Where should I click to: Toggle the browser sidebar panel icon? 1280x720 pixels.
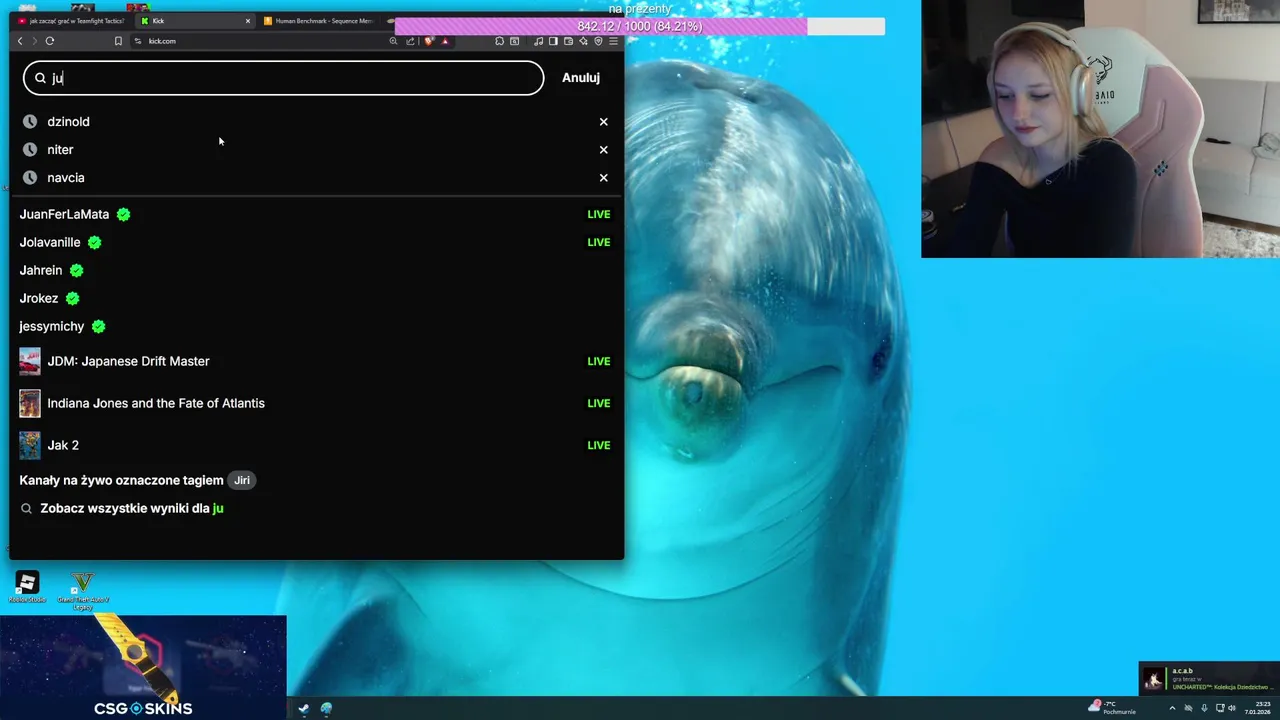(553, 41)
